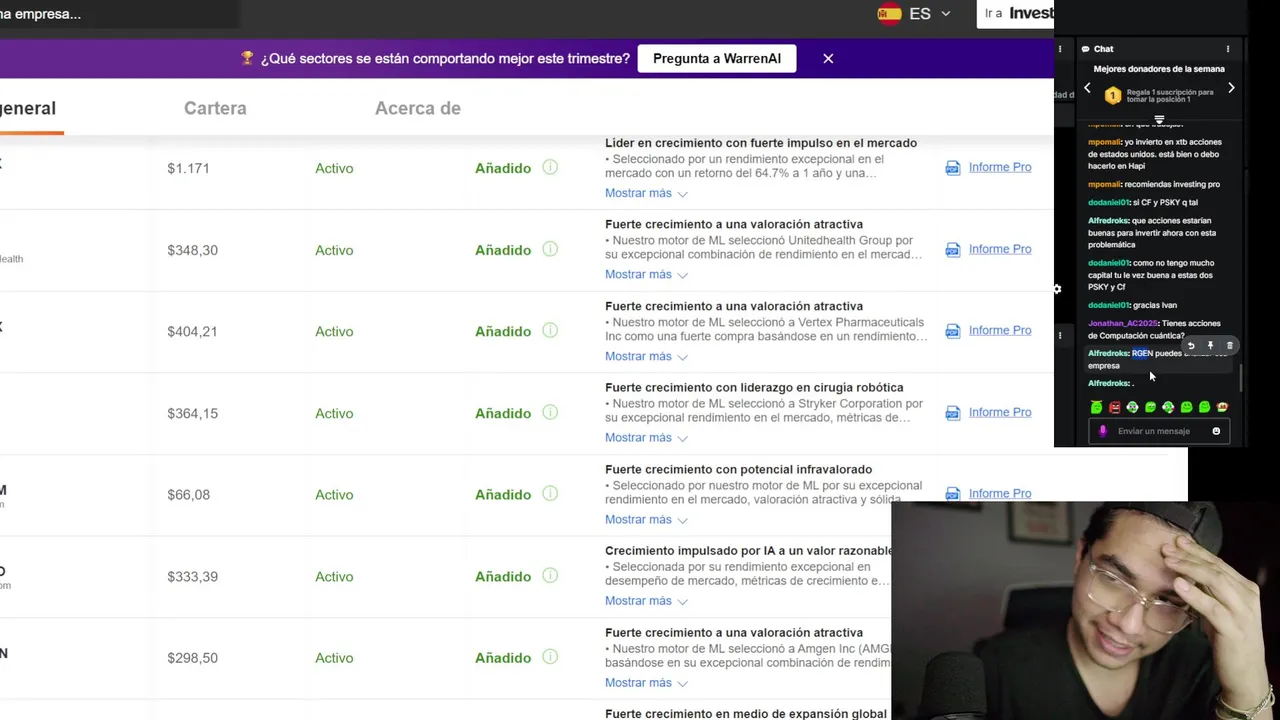Click PDF report icon in the $1.171 row
The height and width of the screenshot is (720, 1280).
coord(952,168)
